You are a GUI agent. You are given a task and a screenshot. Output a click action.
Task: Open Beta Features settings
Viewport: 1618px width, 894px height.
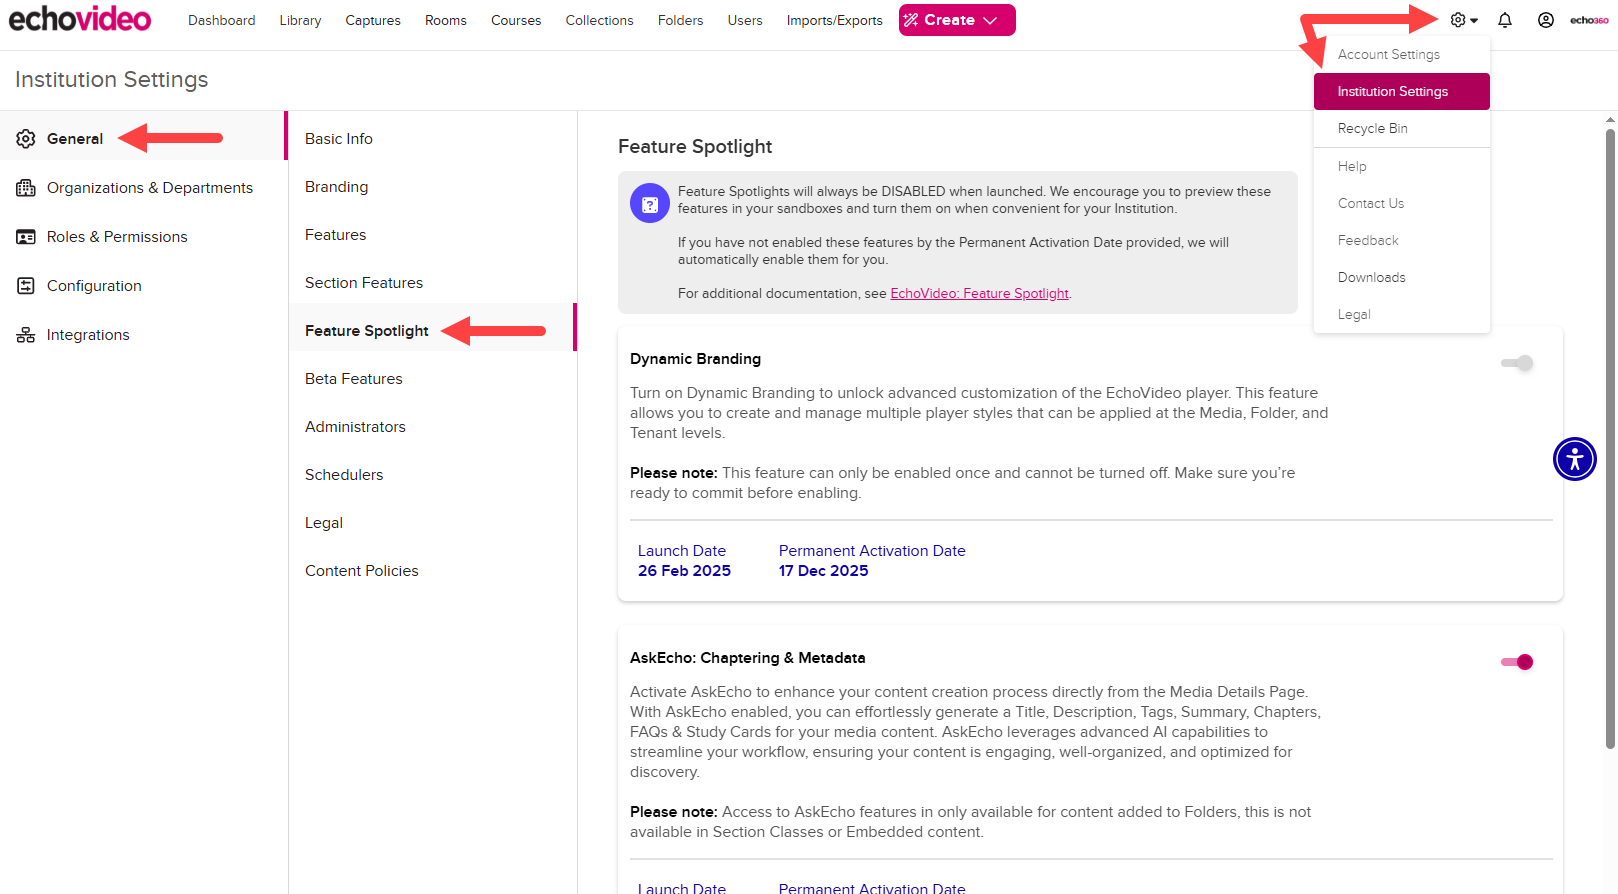click(x=433, y=379)
